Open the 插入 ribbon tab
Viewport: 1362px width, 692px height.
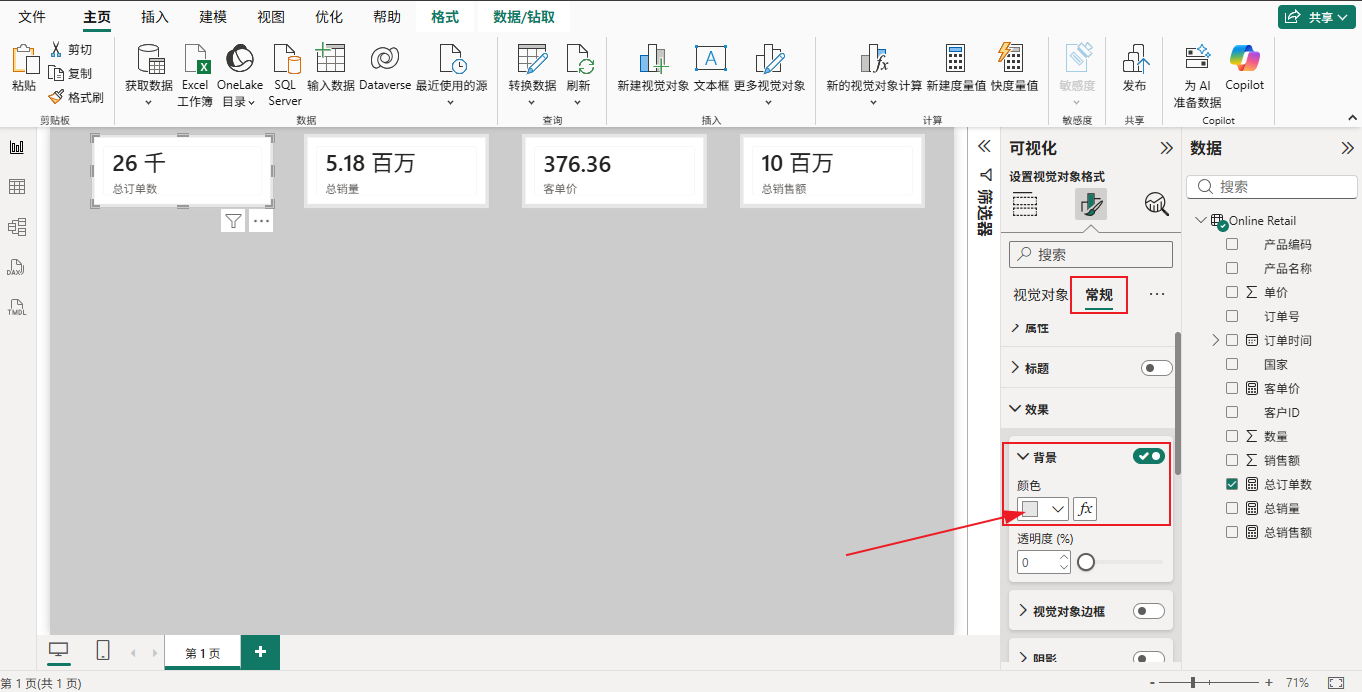tap(155, 17)
